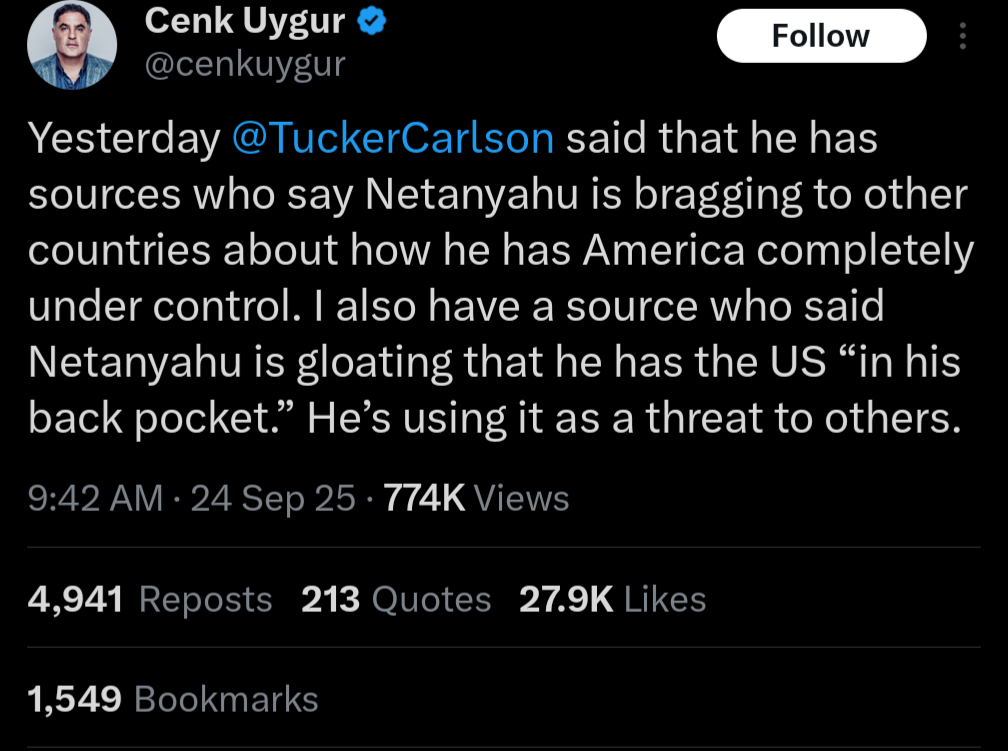Click the Bookmarks label text
The width and height of the screenshot is (1008, 751).
(x=226, y=699)
